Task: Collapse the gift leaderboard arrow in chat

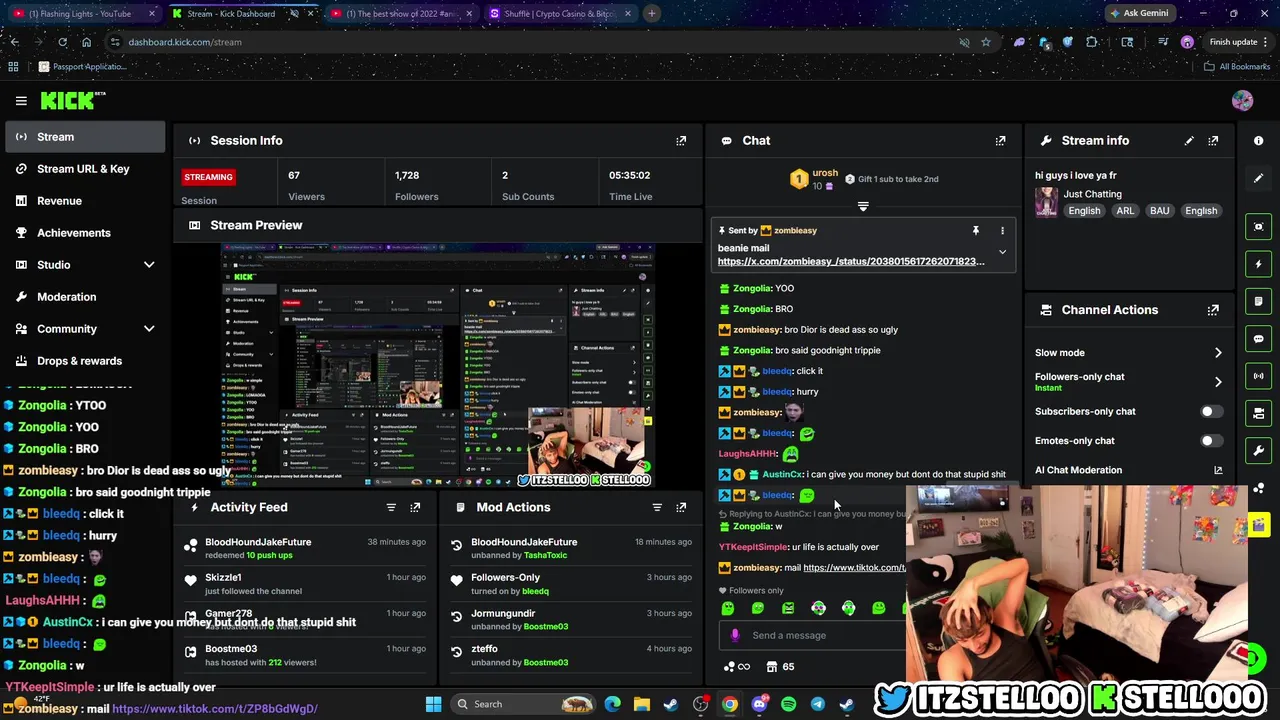Action: coord(863,207)
